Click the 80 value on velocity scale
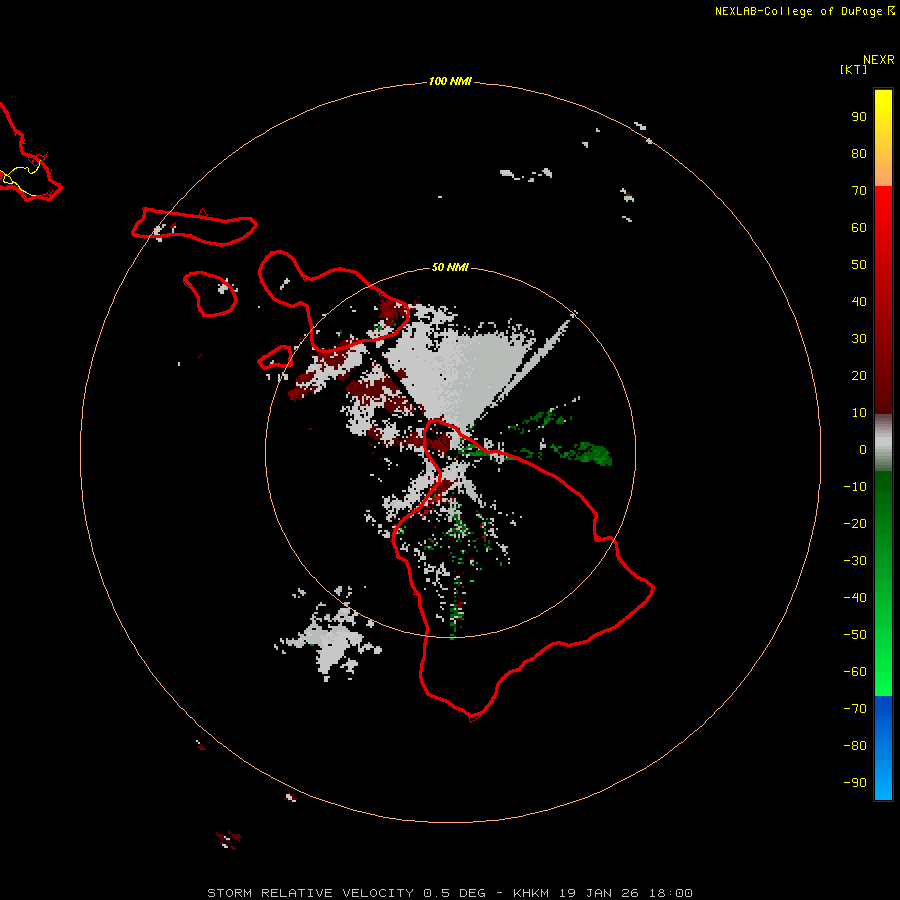The height and width of the screenshot is (900, 900). 859,153
